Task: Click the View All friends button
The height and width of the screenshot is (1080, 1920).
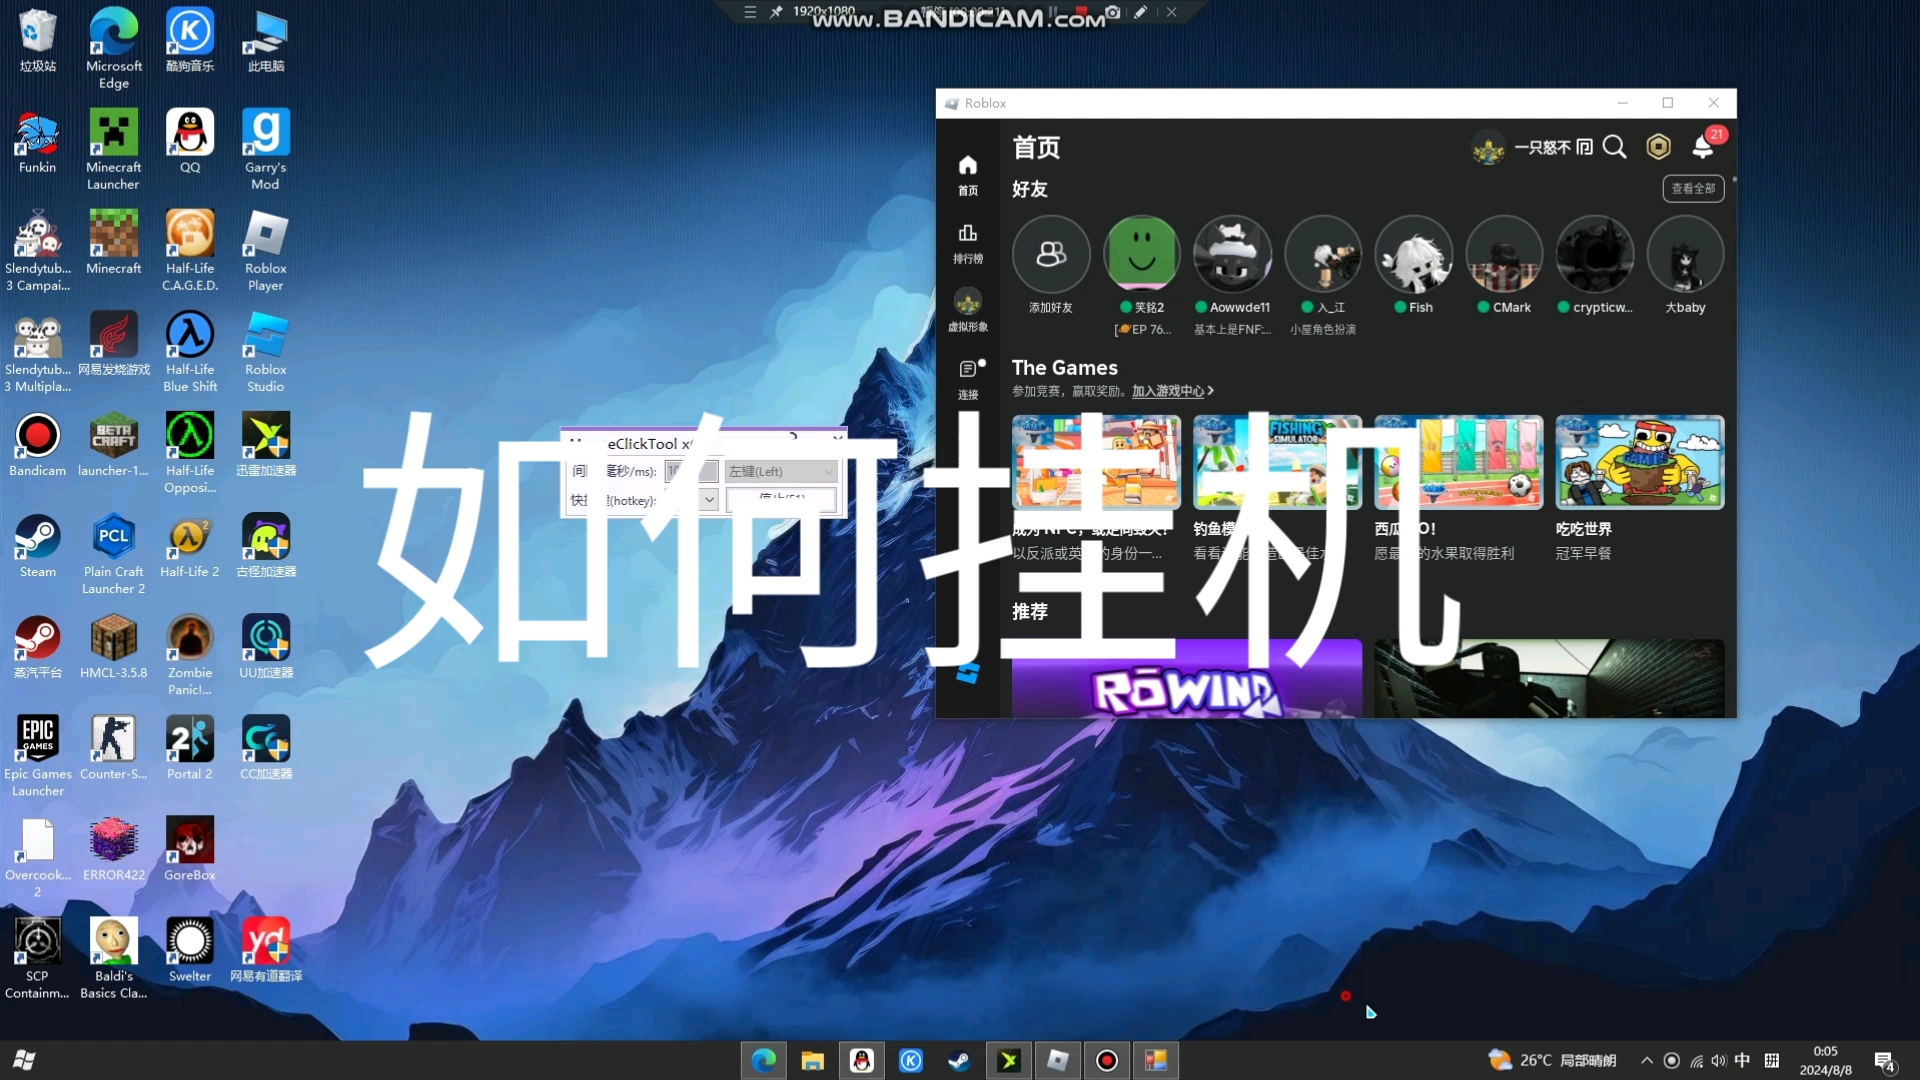Action: [x=1693, y=188]
